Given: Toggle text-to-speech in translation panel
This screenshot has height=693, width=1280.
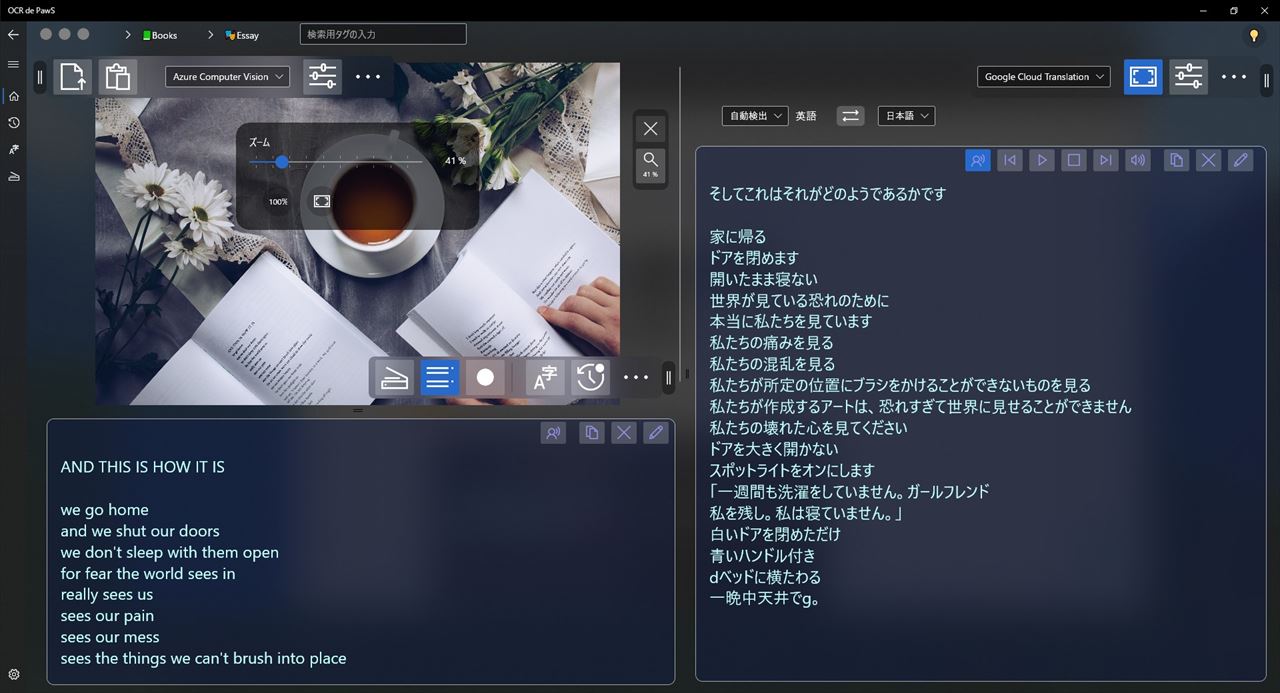Looking at the screenshot, I should click(x=977, y=160).
